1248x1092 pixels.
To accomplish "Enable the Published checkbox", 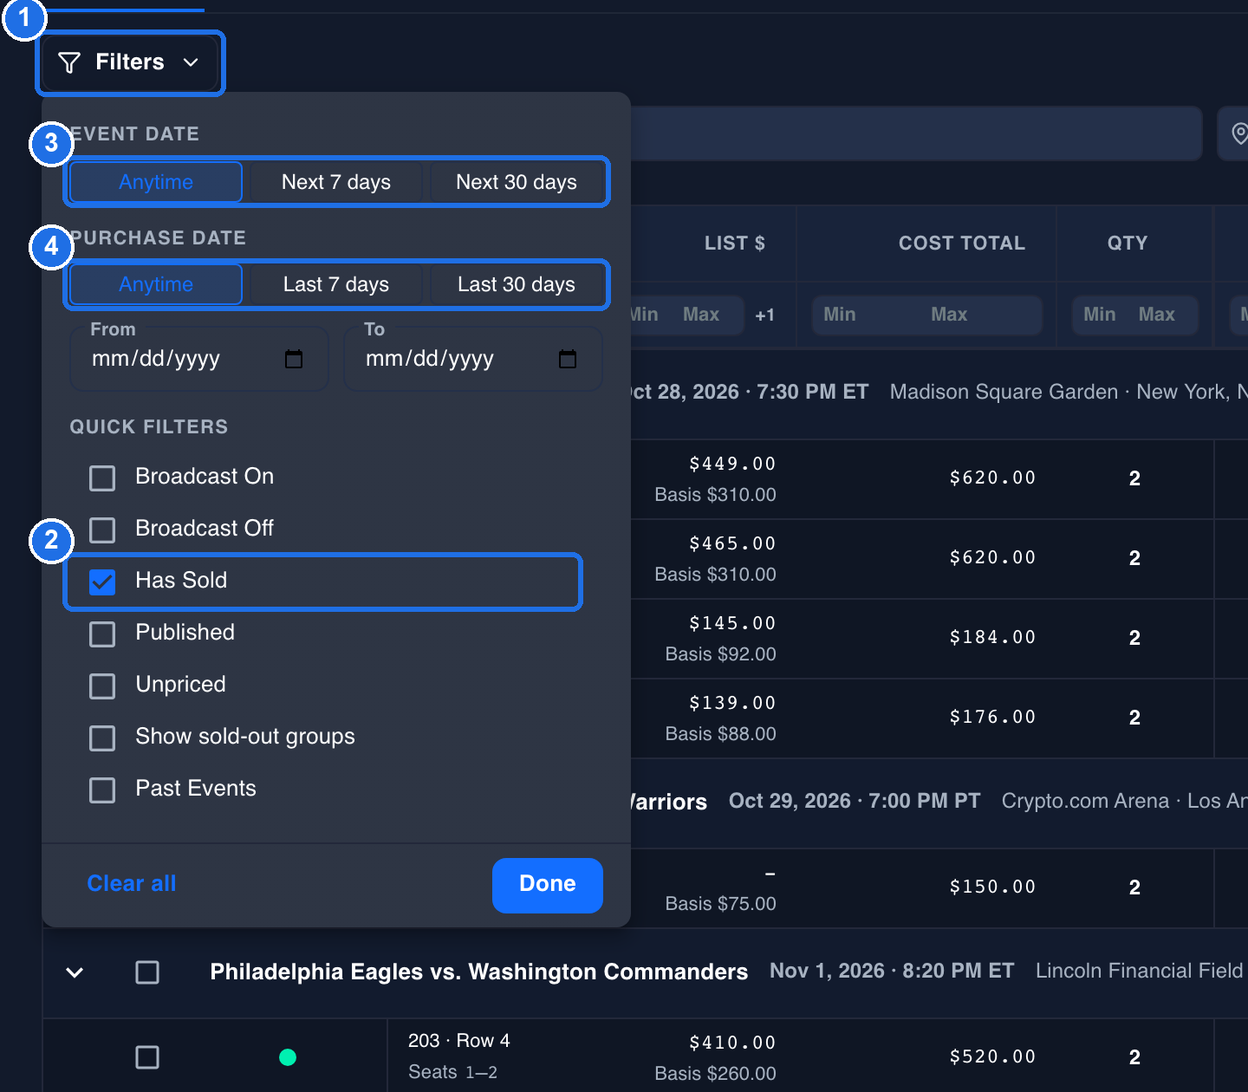I will pos(102,634).
